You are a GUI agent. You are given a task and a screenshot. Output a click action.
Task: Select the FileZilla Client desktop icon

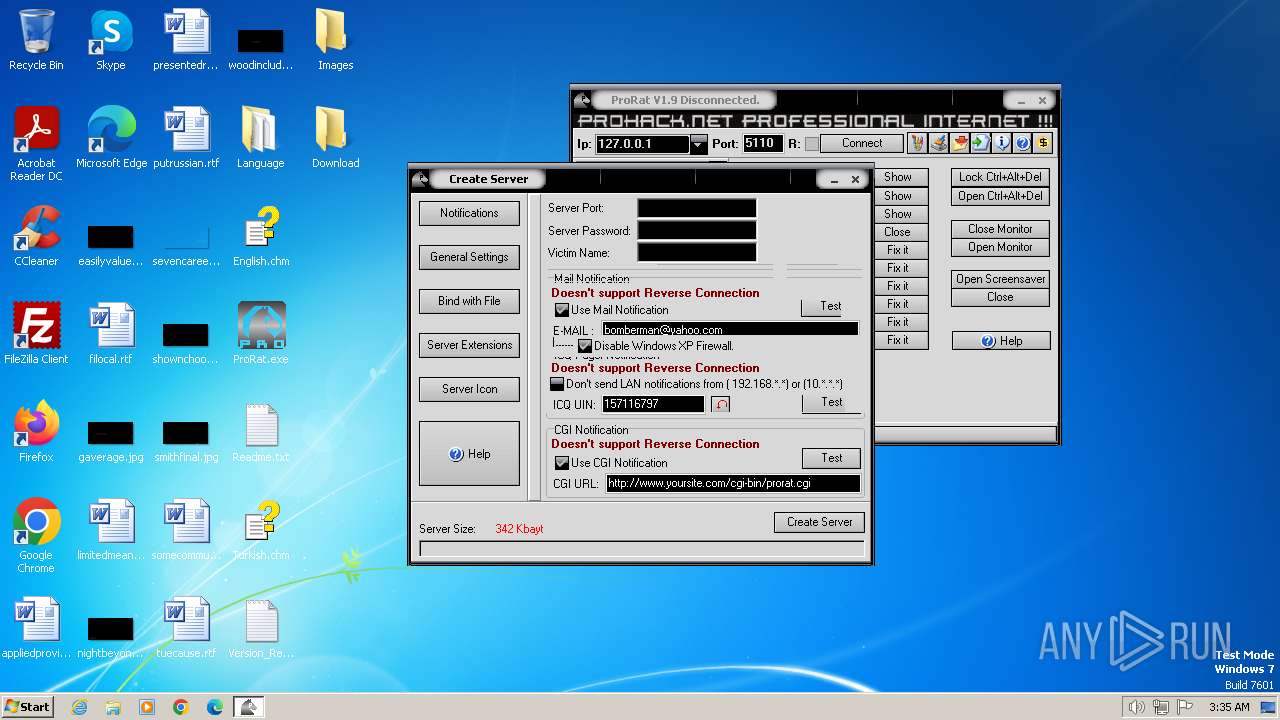pyautogui.click(x=36, y=334)
